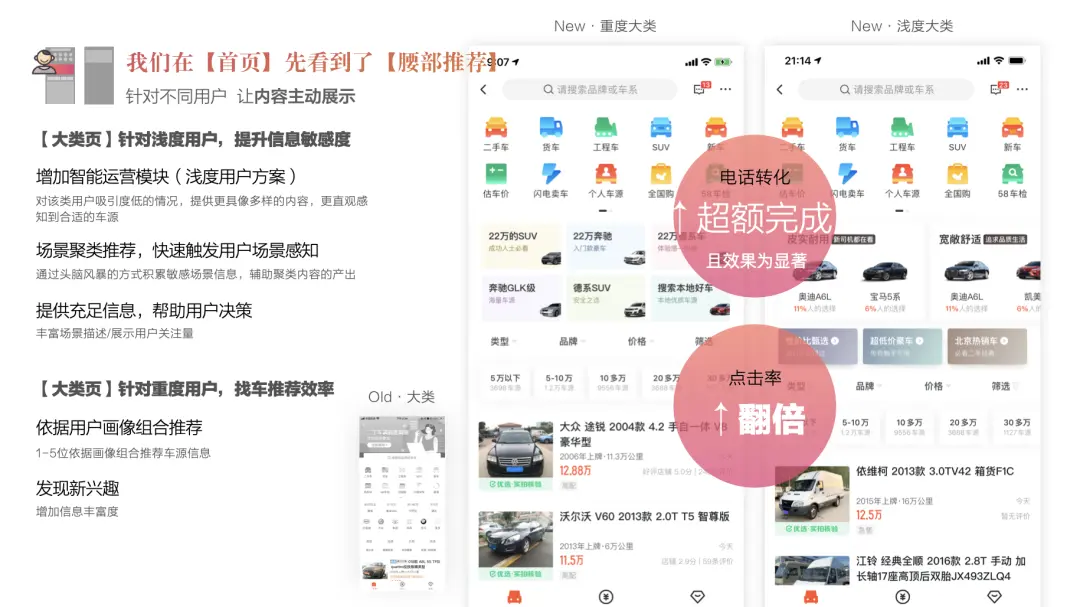This screenshot has width=1080, height=607.
Task: Open 筛选 filter in 浅度大类 phone
Action: (x=1005, y=386)
